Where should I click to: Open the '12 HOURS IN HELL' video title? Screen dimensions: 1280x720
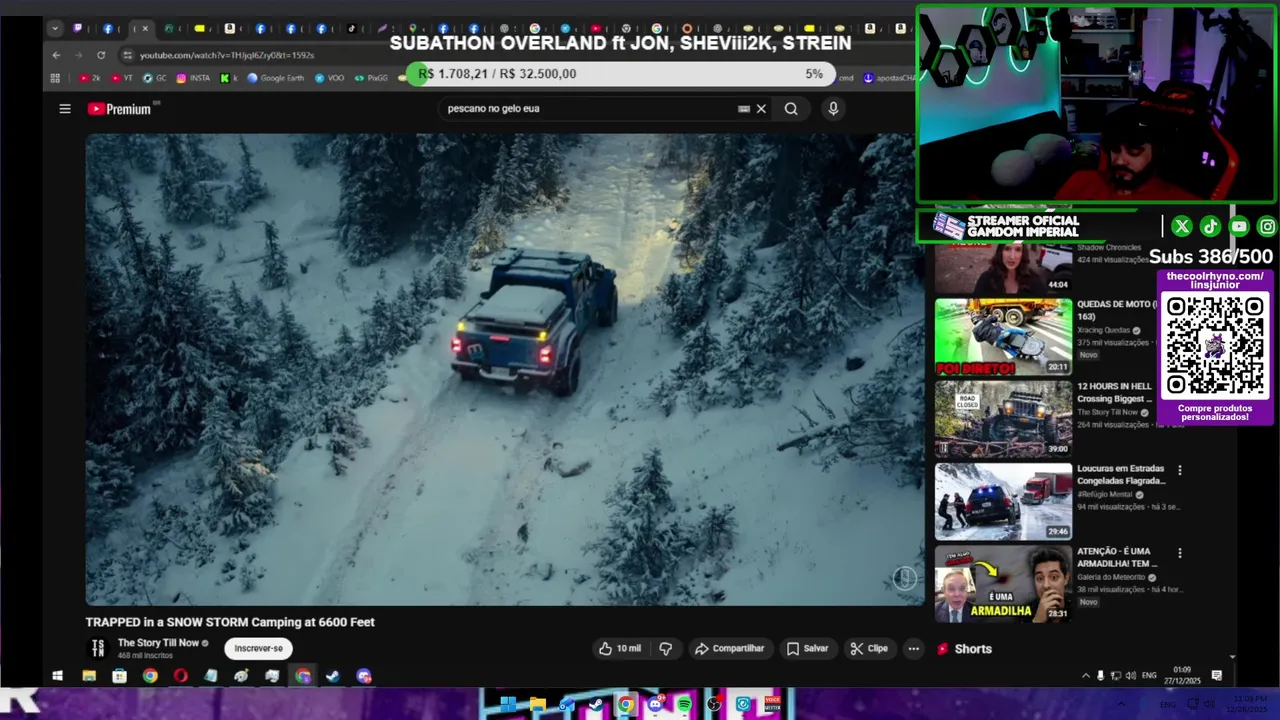click(1115, 392)
